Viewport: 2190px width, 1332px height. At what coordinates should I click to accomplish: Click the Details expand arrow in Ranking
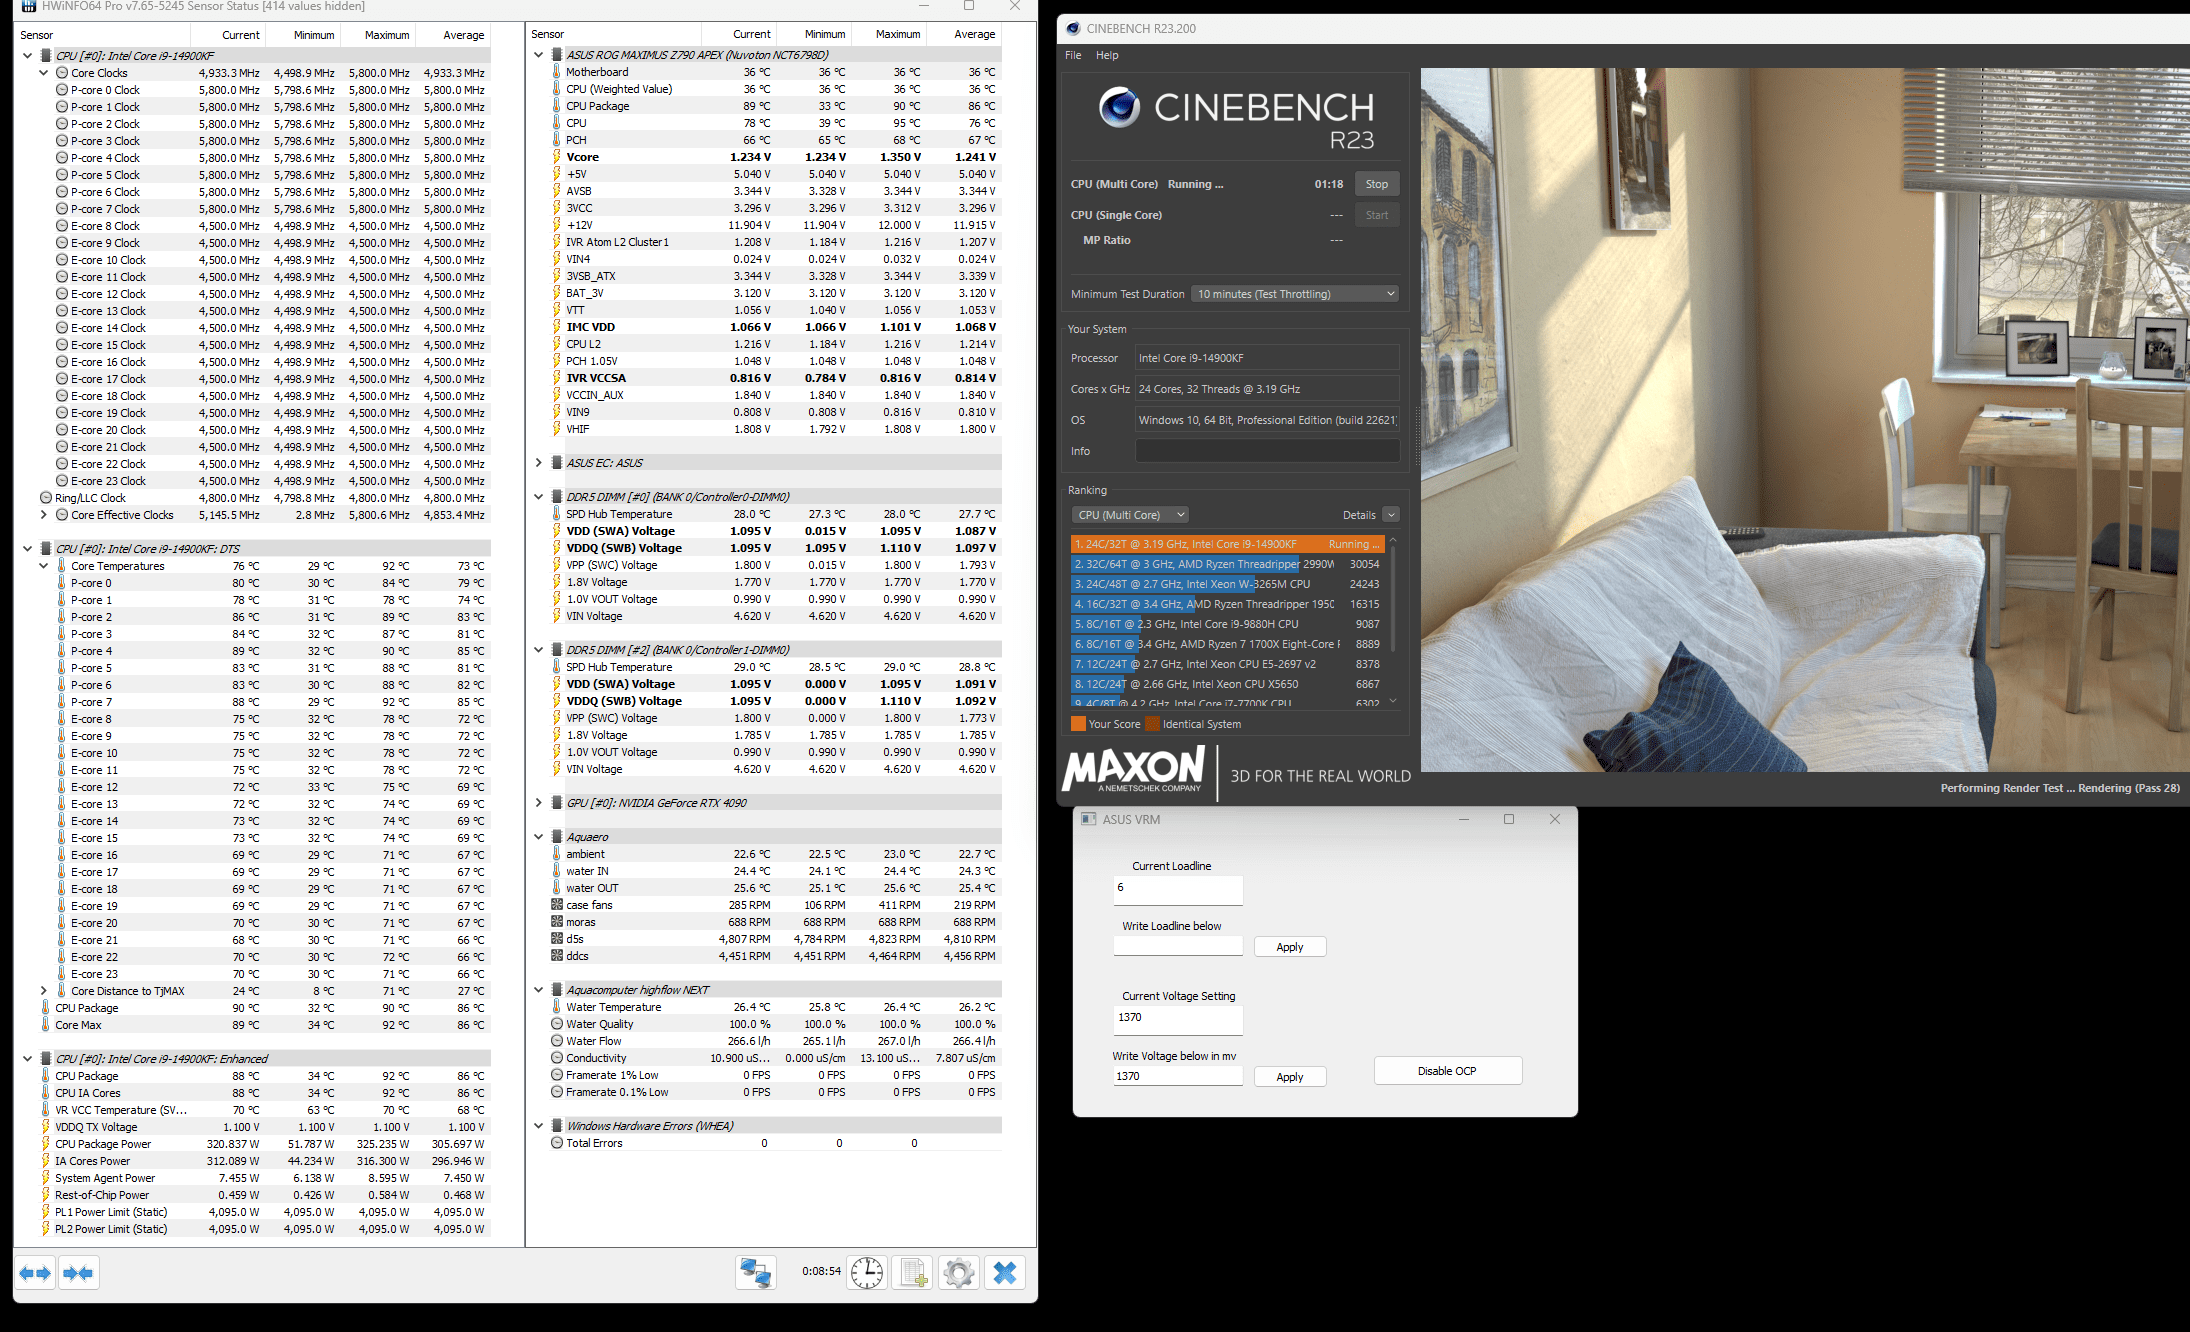click(x=1391, y=515)
